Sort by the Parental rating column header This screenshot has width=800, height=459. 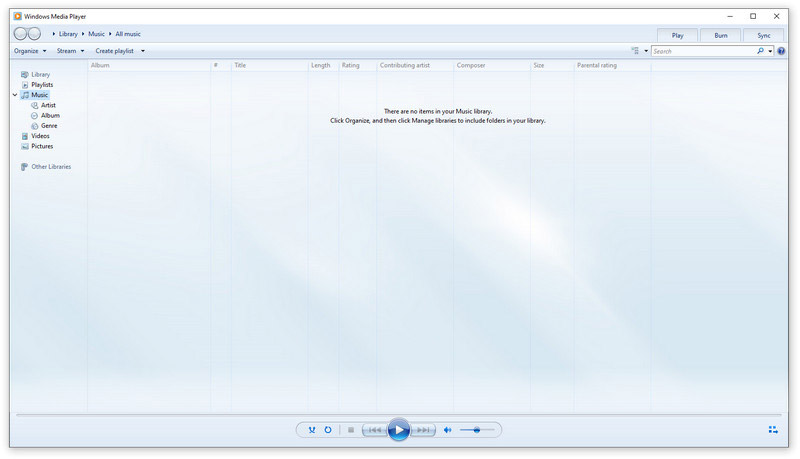[612, 65]
